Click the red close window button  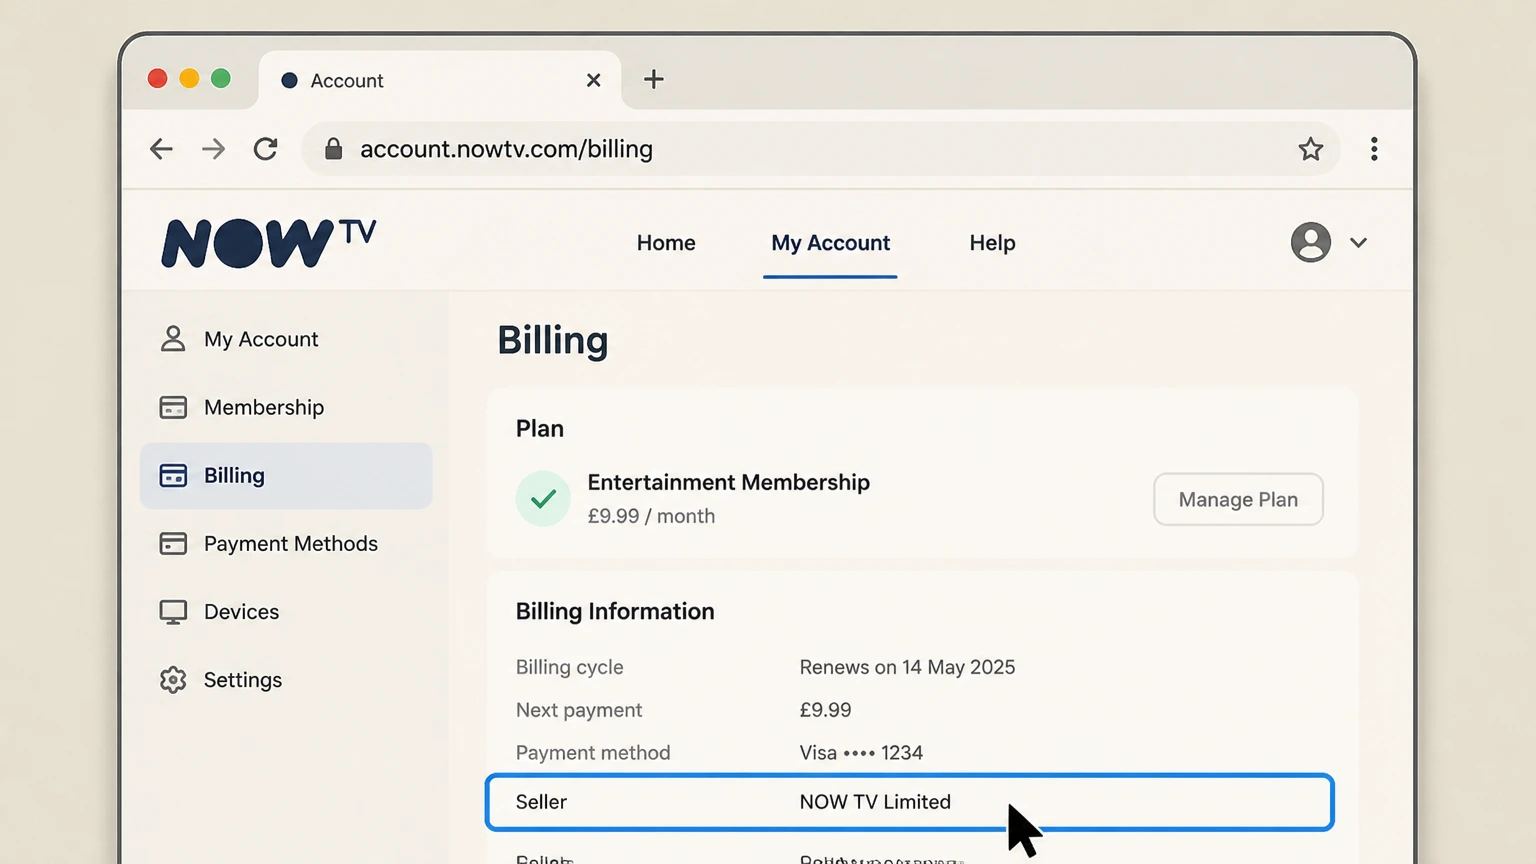tap(157, 79)
